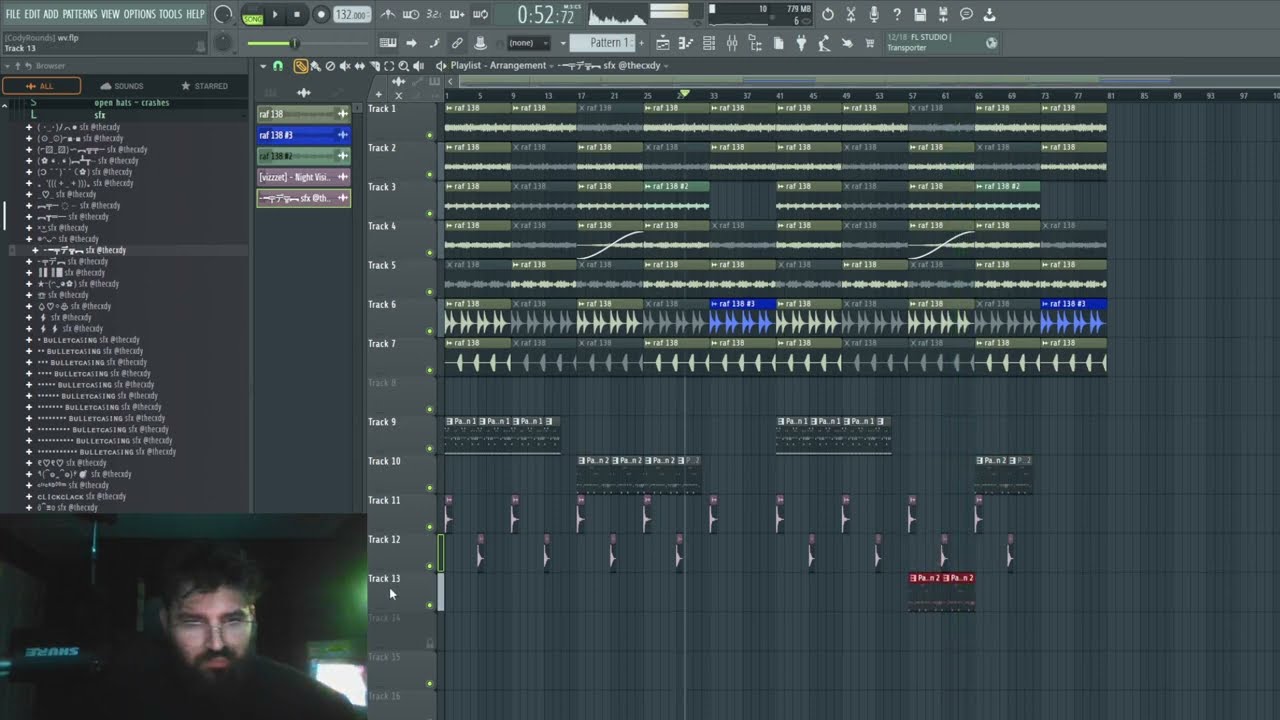Click the audio editor scissors icon

pyautogui.click(x=850, y=14)
